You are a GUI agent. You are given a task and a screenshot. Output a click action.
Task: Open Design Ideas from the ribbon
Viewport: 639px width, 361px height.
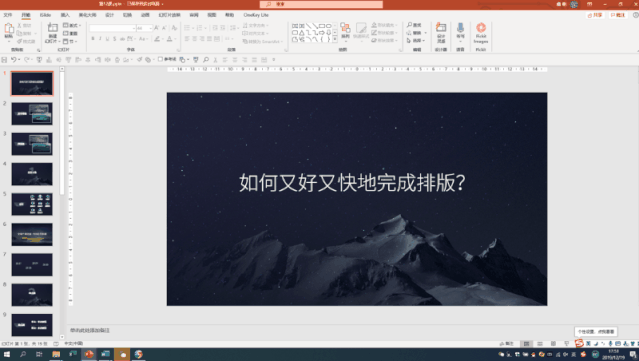coord(441,33)
